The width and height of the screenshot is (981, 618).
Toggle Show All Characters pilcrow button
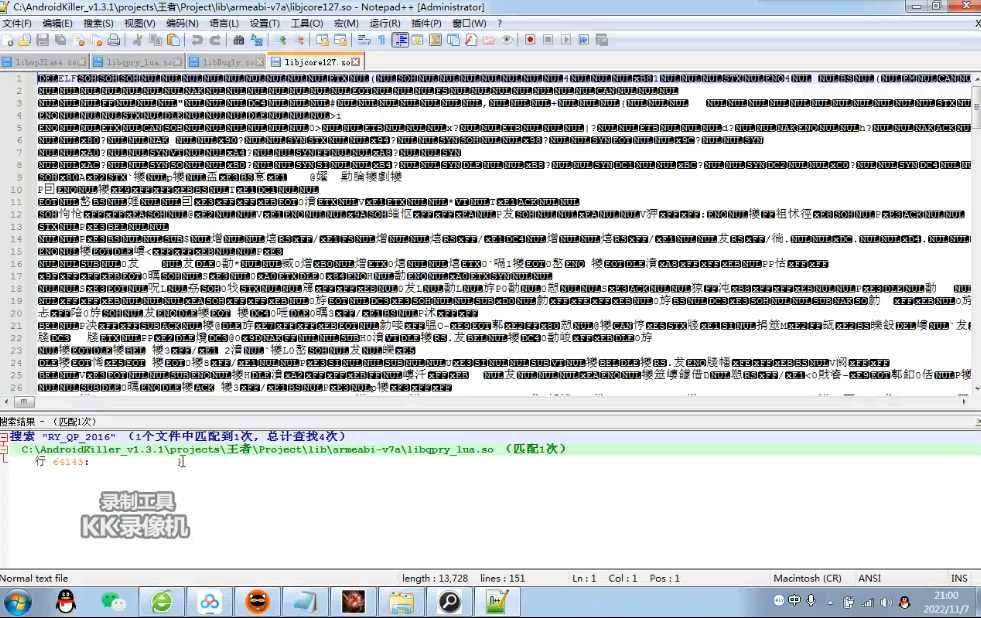coord(381,40)
